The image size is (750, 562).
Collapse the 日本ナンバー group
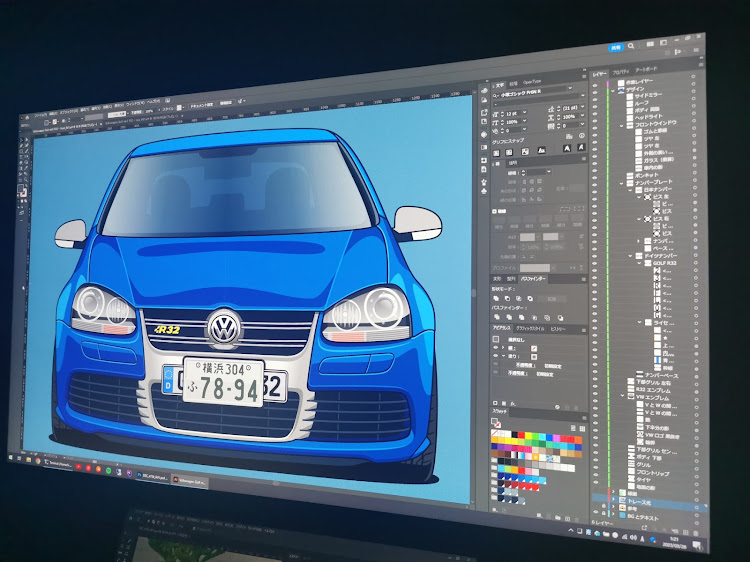[630, 190]
